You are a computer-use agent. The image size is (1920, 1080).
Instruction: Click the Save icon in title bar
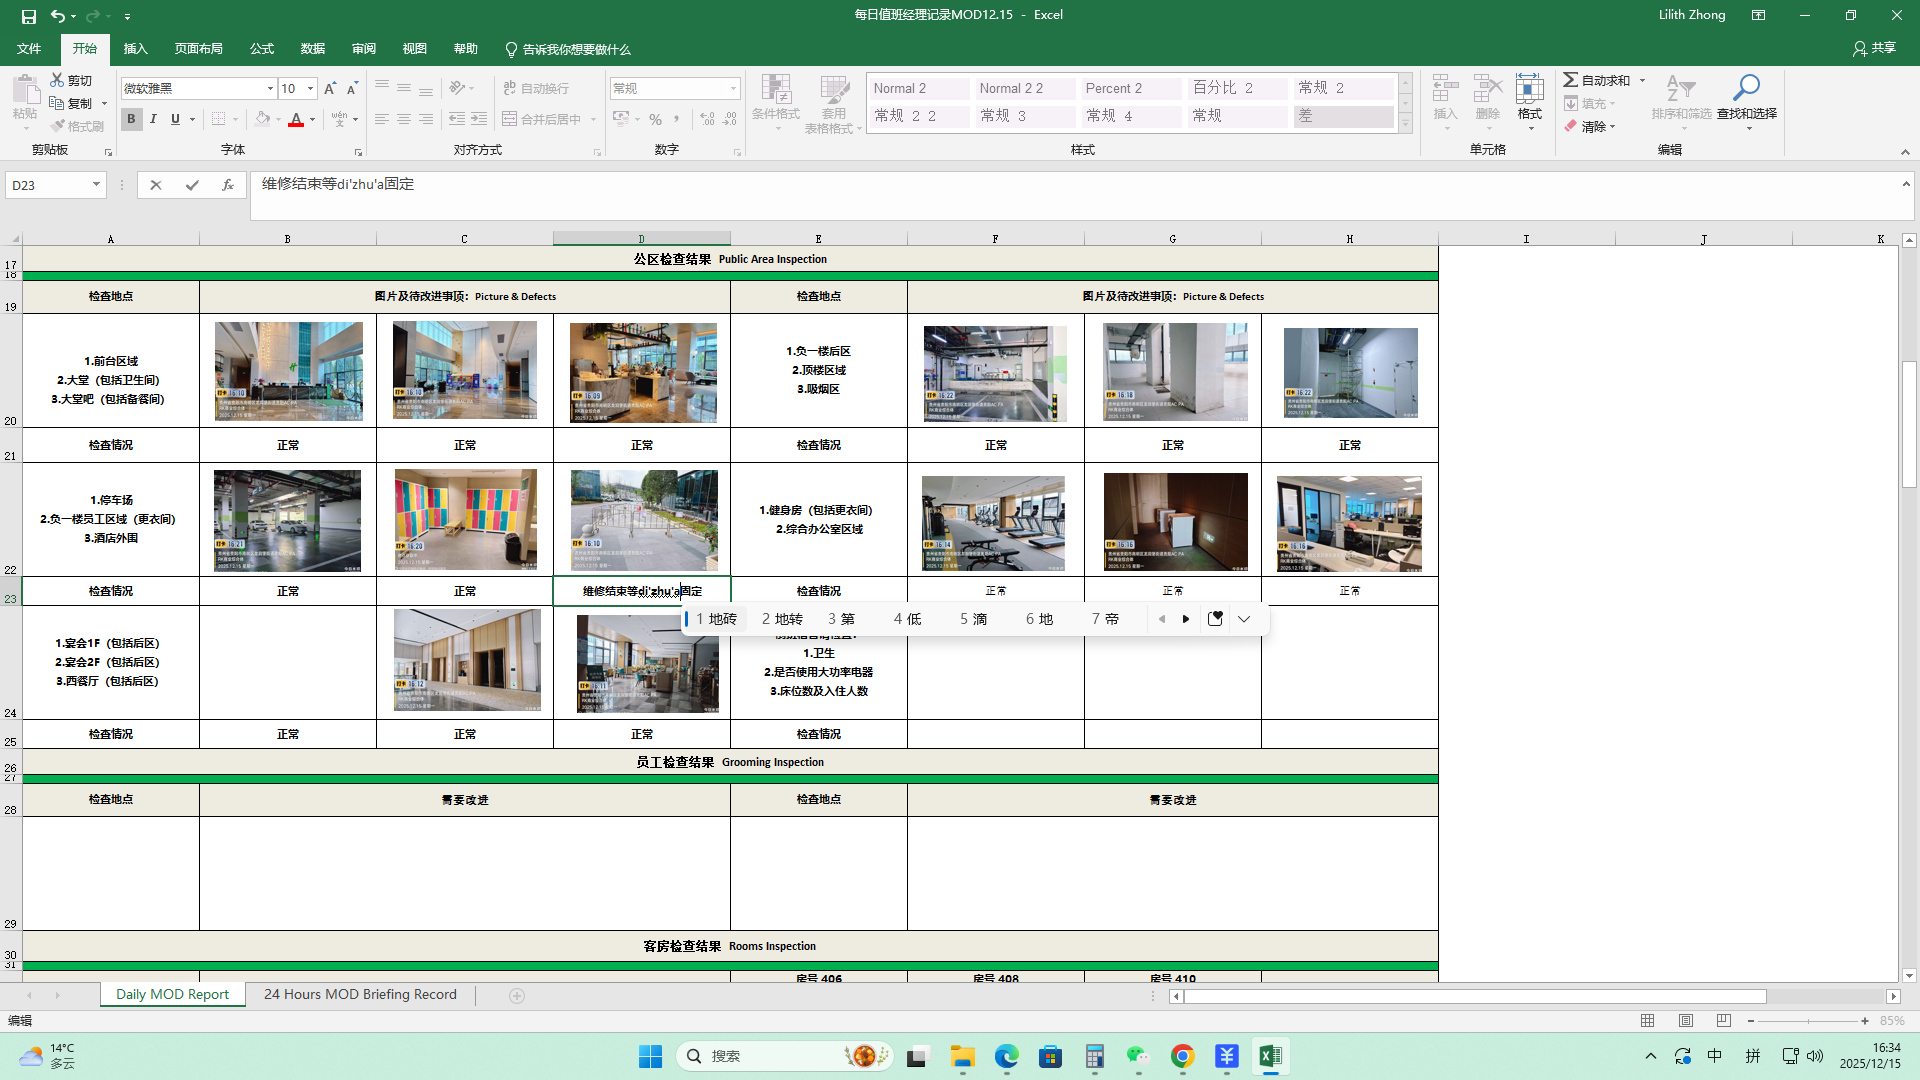click(28, 16)
